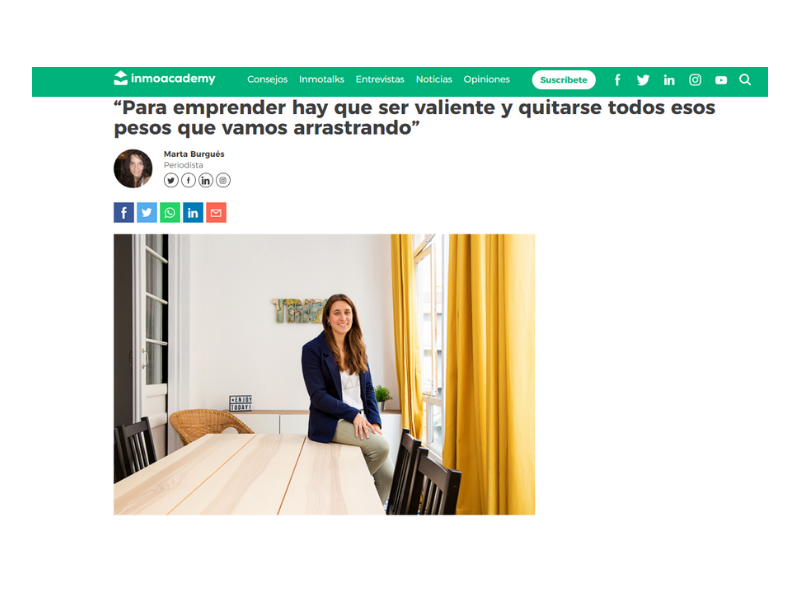Open Marta Burgués author link
This screenshot has width=800, height=600.
tap(194, 154)
